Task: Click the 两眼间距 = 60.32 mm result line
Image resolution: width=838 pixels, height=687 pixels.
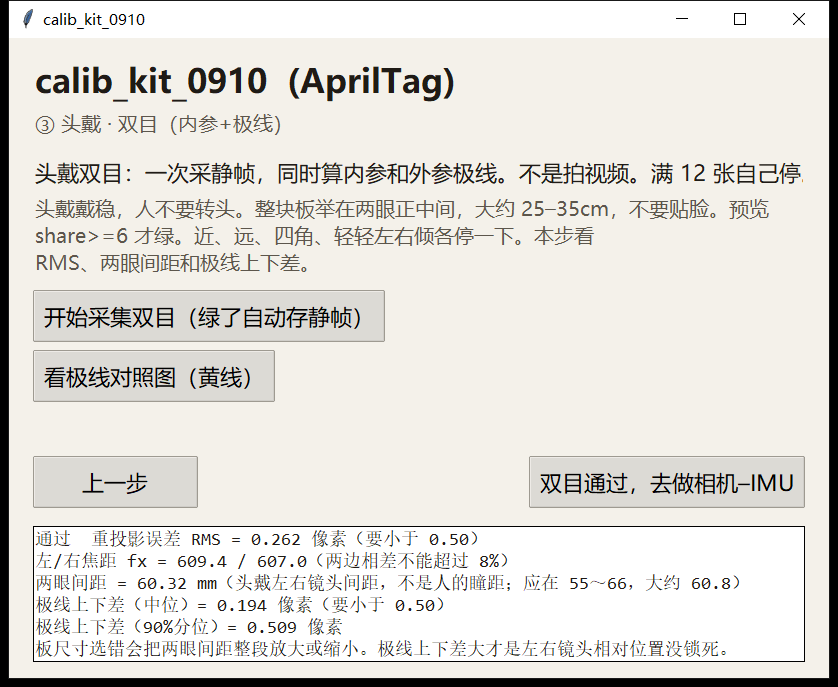Action: tap(389, 583)
